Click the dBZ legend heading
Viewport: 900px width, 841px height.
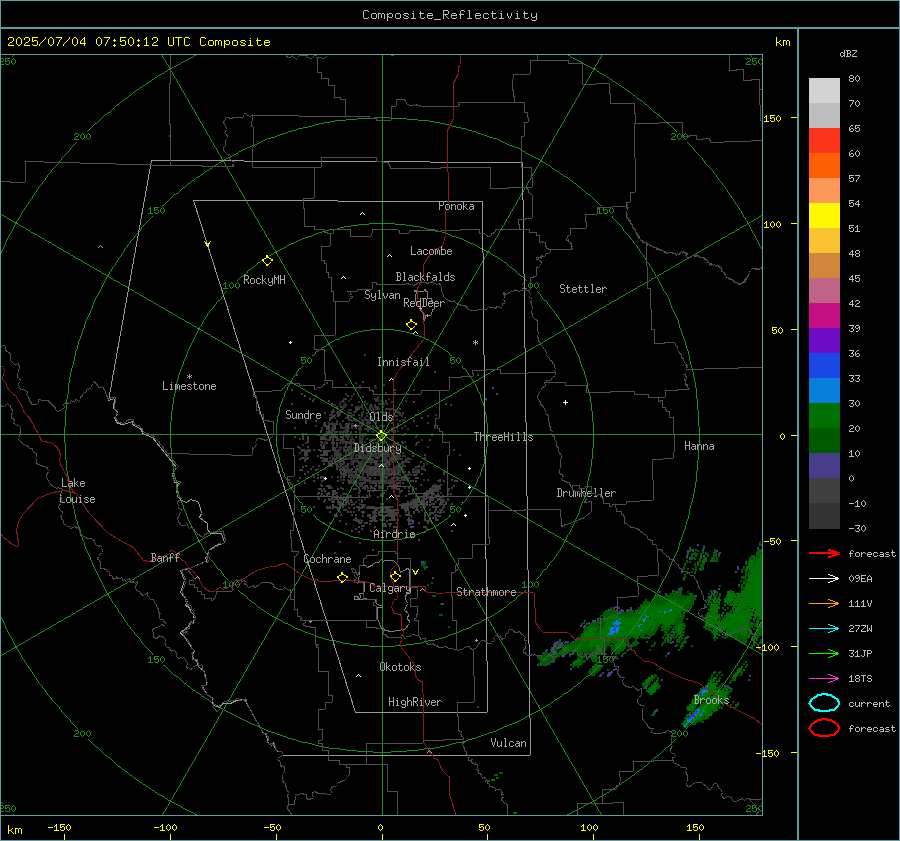point(848,53)
